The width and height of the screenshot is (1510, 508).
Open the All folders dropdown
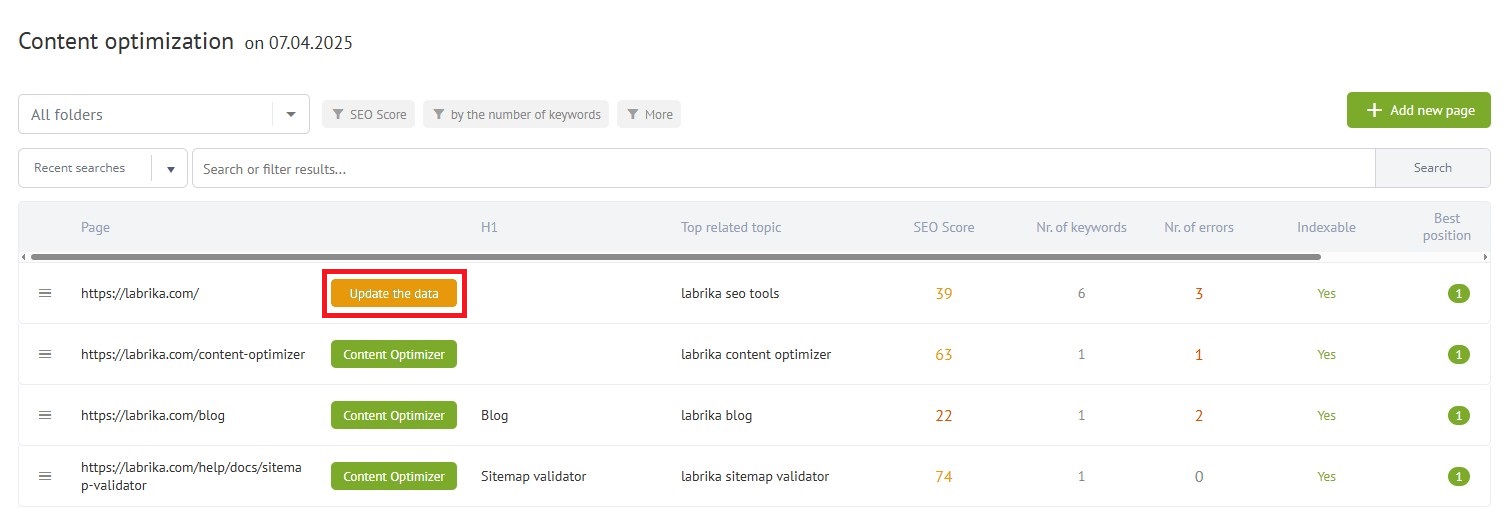(290, 115)
